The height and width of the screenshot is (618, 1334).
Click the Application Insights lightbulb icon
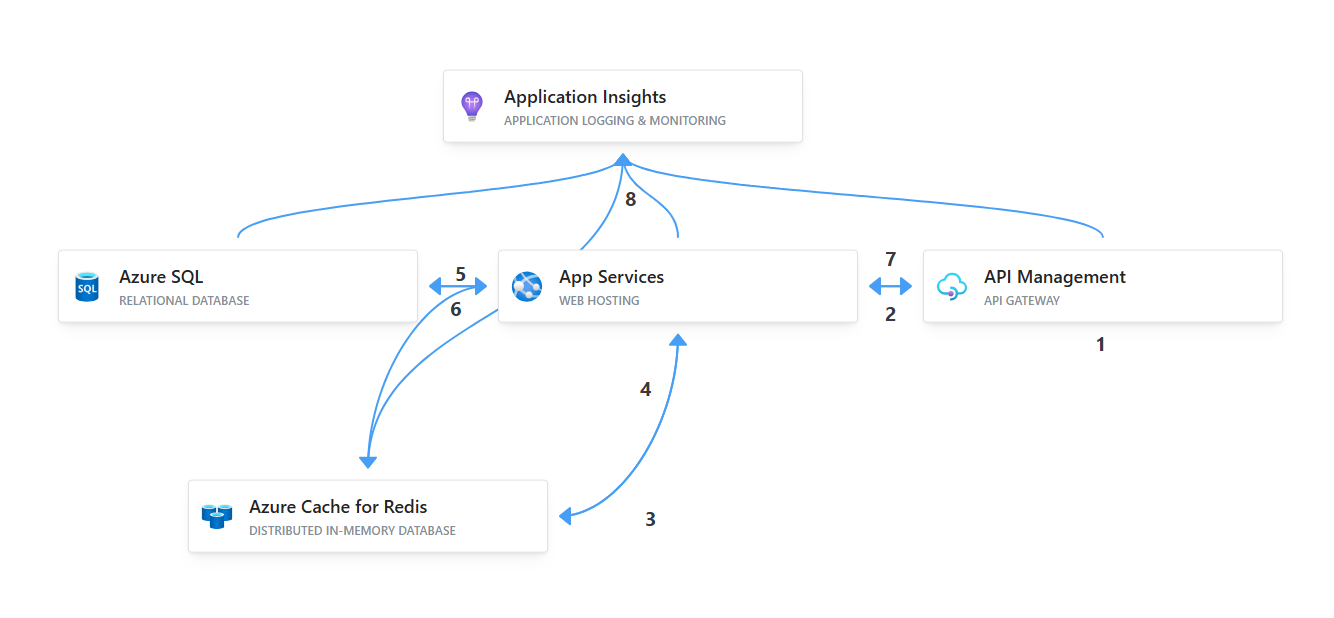tap(472, 106)
